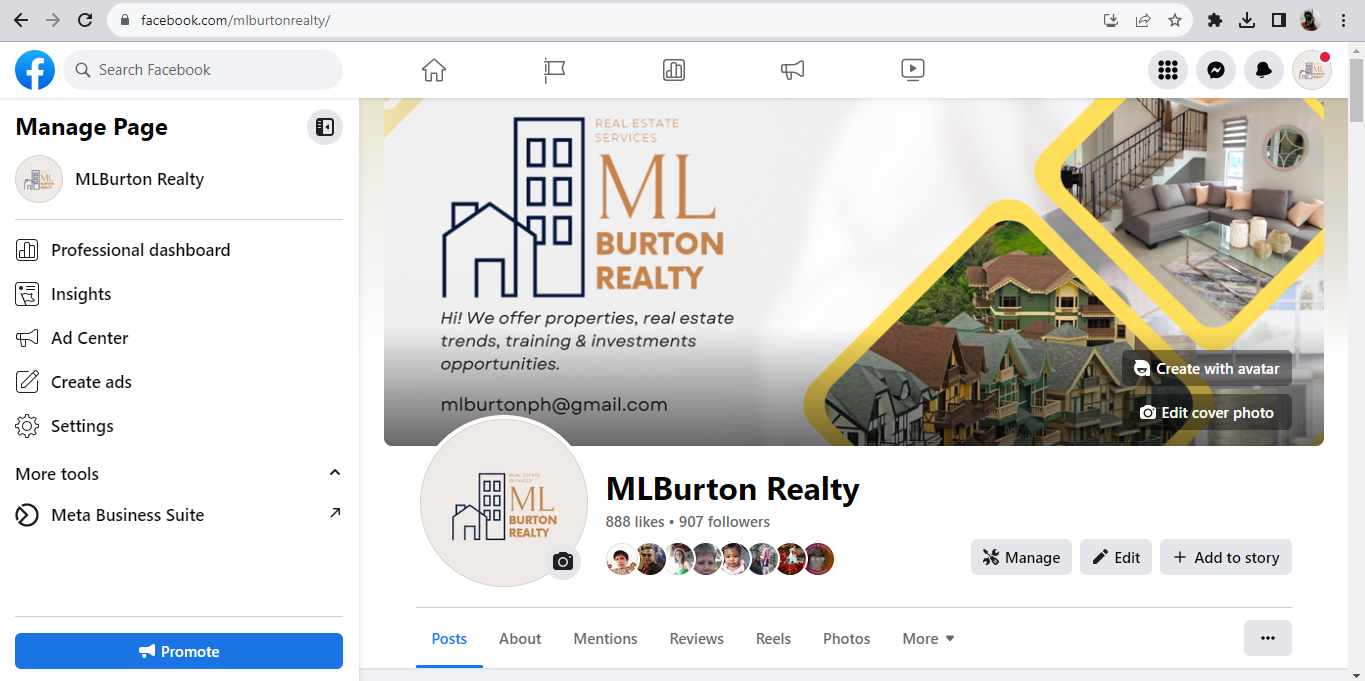Screen dimensions: 1365x681
Task: Open the account profile picture in the top right corner
Action: click(1312, 70)
